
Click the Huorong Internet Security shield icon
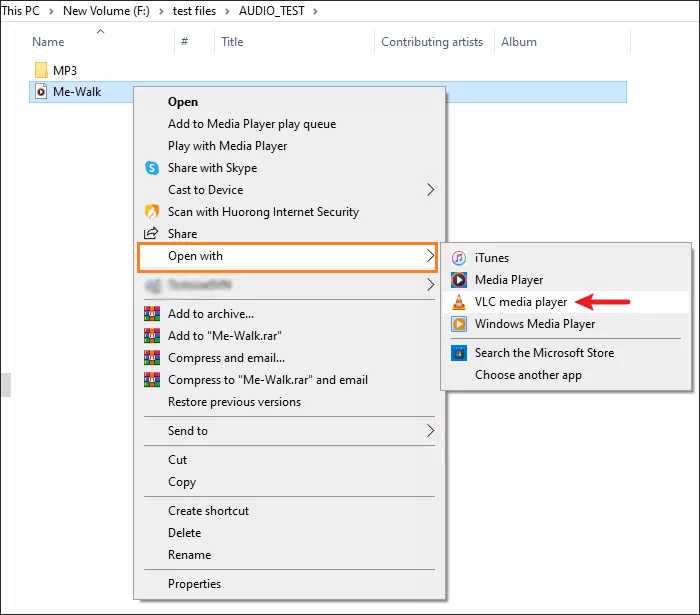click(152, 212)
